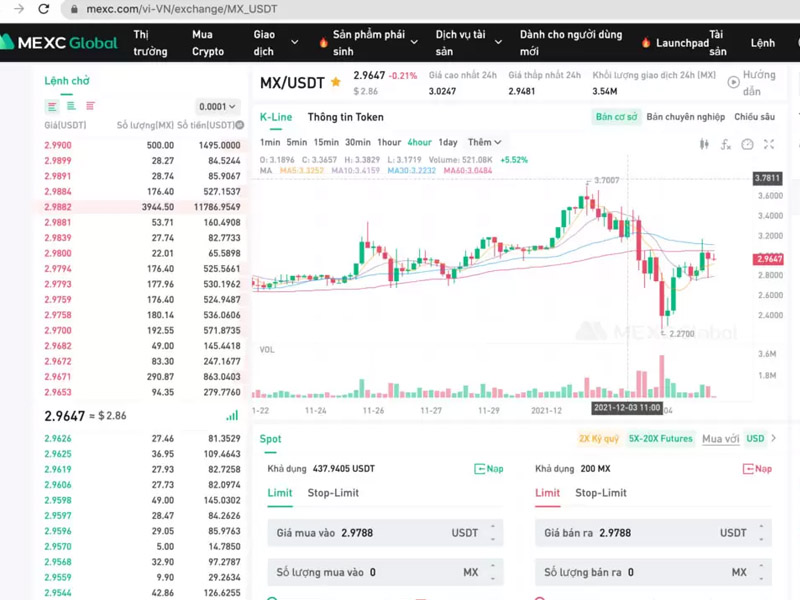Select the buy-side Stop-Limit tab
The height and width of the screenshot is (600, 800).
point(333,493)
